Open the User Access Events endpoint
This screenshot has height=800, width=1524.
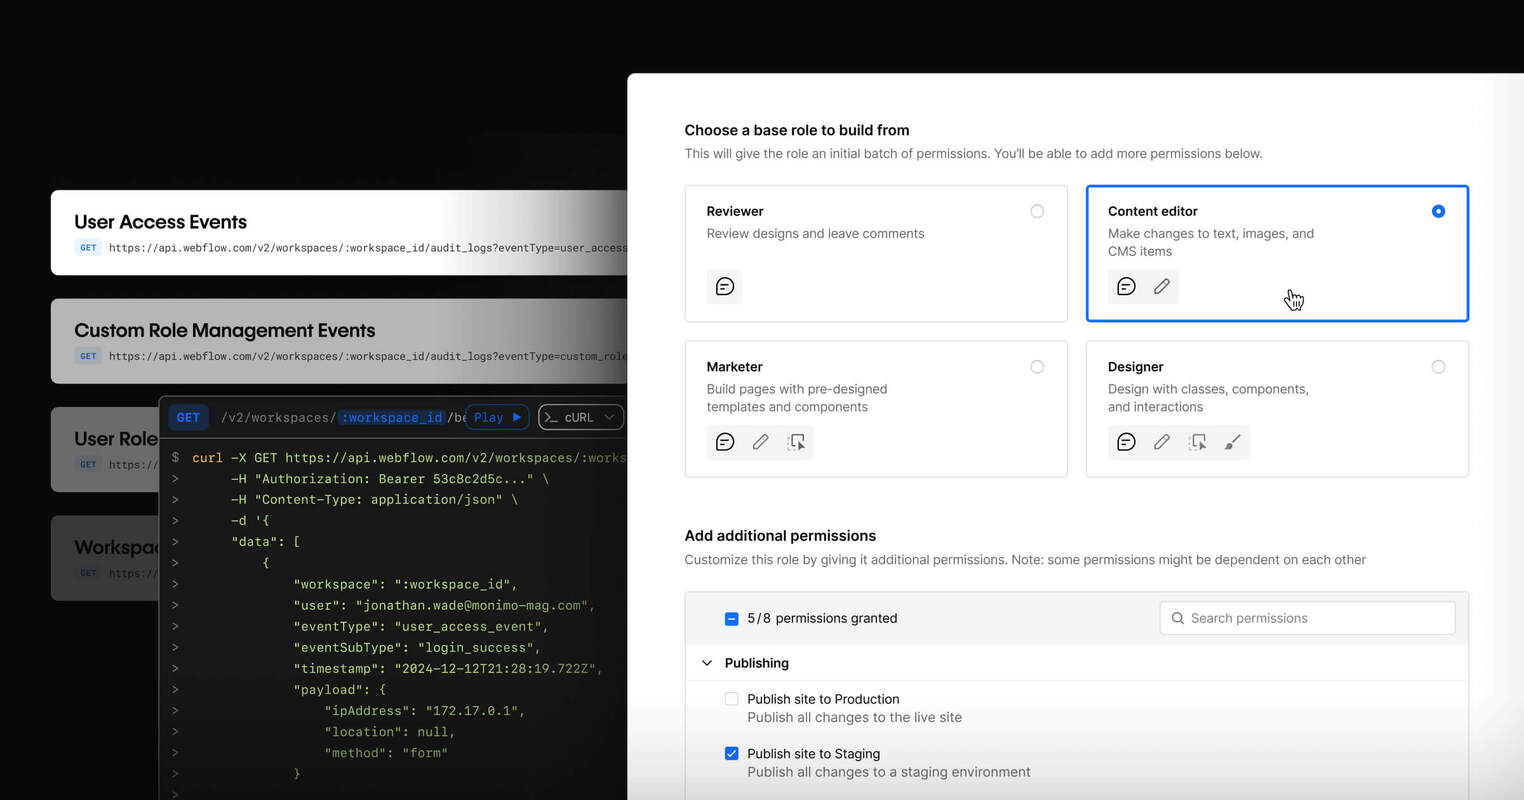click(x=300, y=231)
